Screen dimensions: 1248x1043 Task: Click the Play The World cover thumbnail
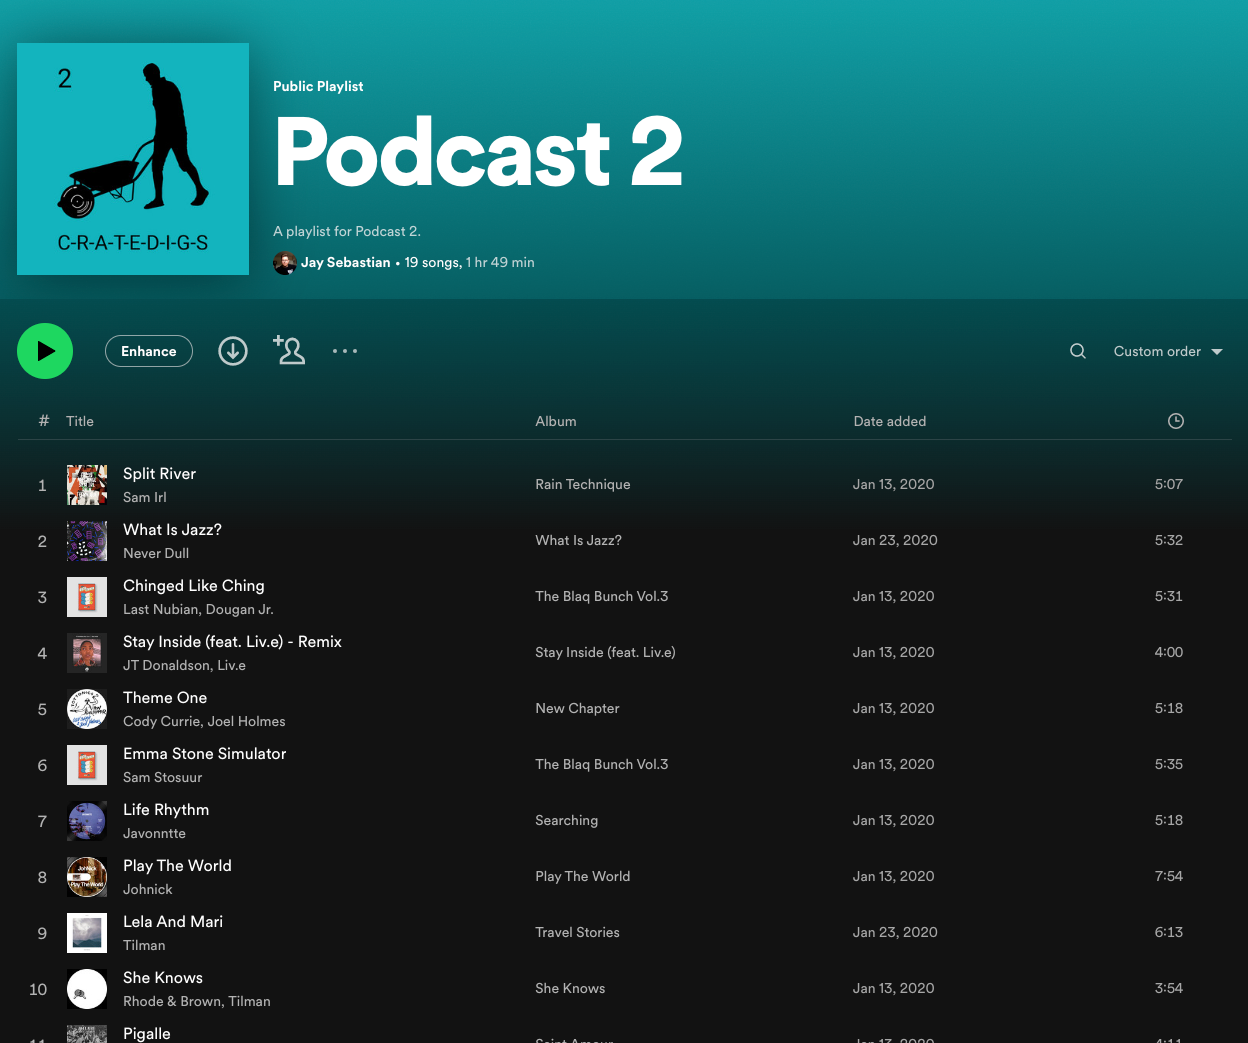pyautogui.click(x=87, y=877)
